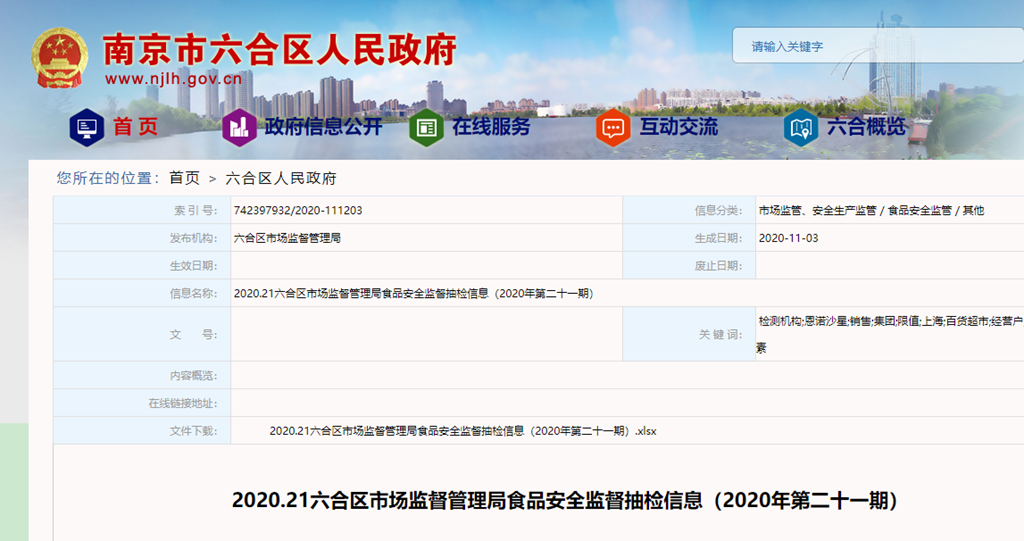The height and width of the screenshot is (541, 1024).
Task: Click the national emblem logo
Action: coord(59,58)
